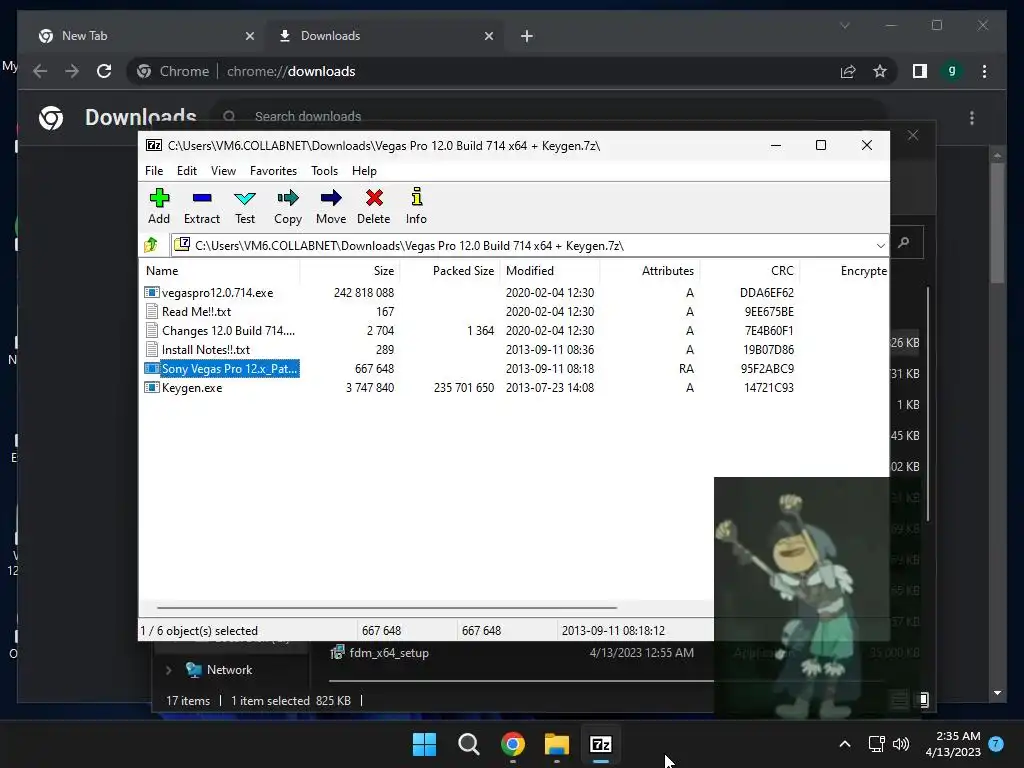Select fdm_x64_setup in Explorer window
1024x768 pixels.
pyautogui.click(x=389, y=652)
